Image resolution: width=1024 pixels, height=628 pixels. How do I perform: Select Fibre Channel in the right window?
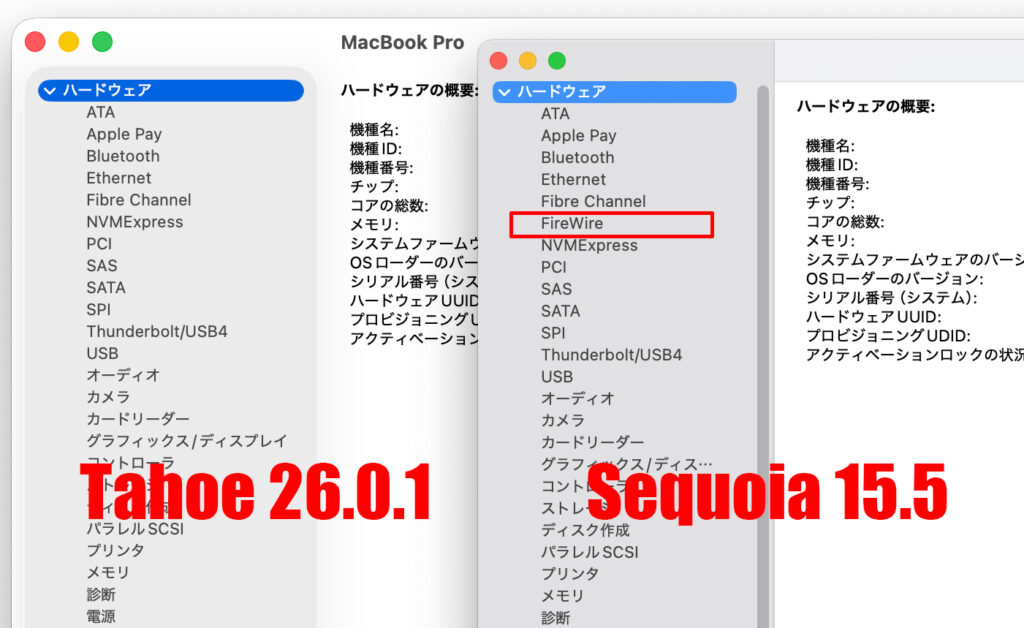click(593, 201)
